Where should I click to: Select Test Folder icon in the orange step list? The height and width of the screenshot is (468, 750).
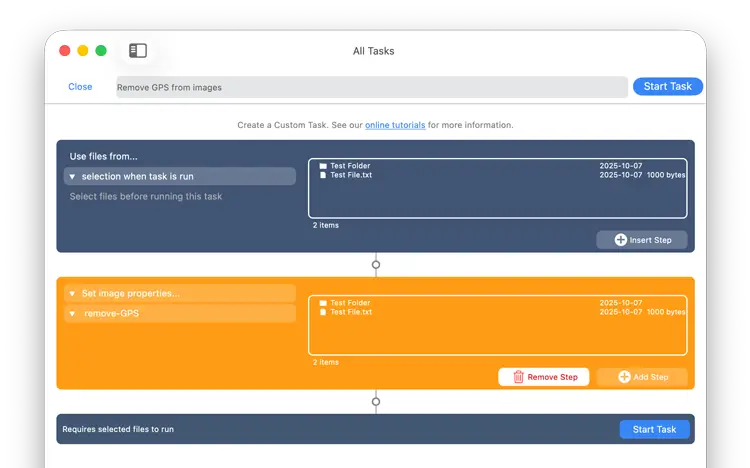click(322, 303)
